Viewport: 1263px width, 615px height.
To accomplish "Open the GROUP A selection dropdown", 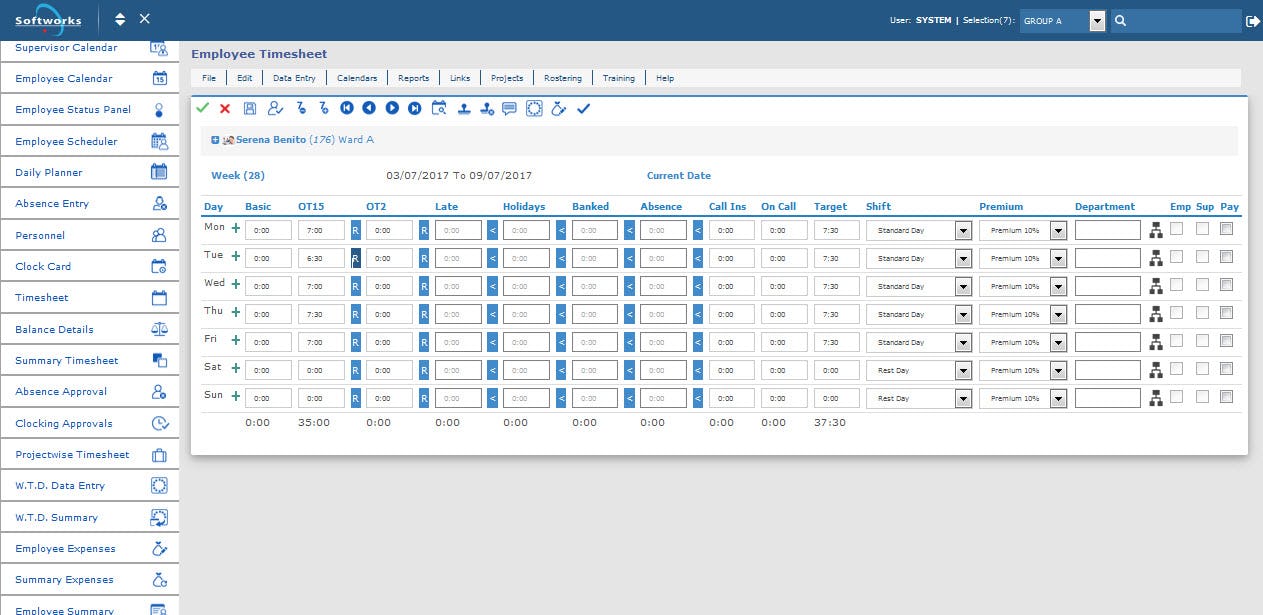I will (1095, 19).
